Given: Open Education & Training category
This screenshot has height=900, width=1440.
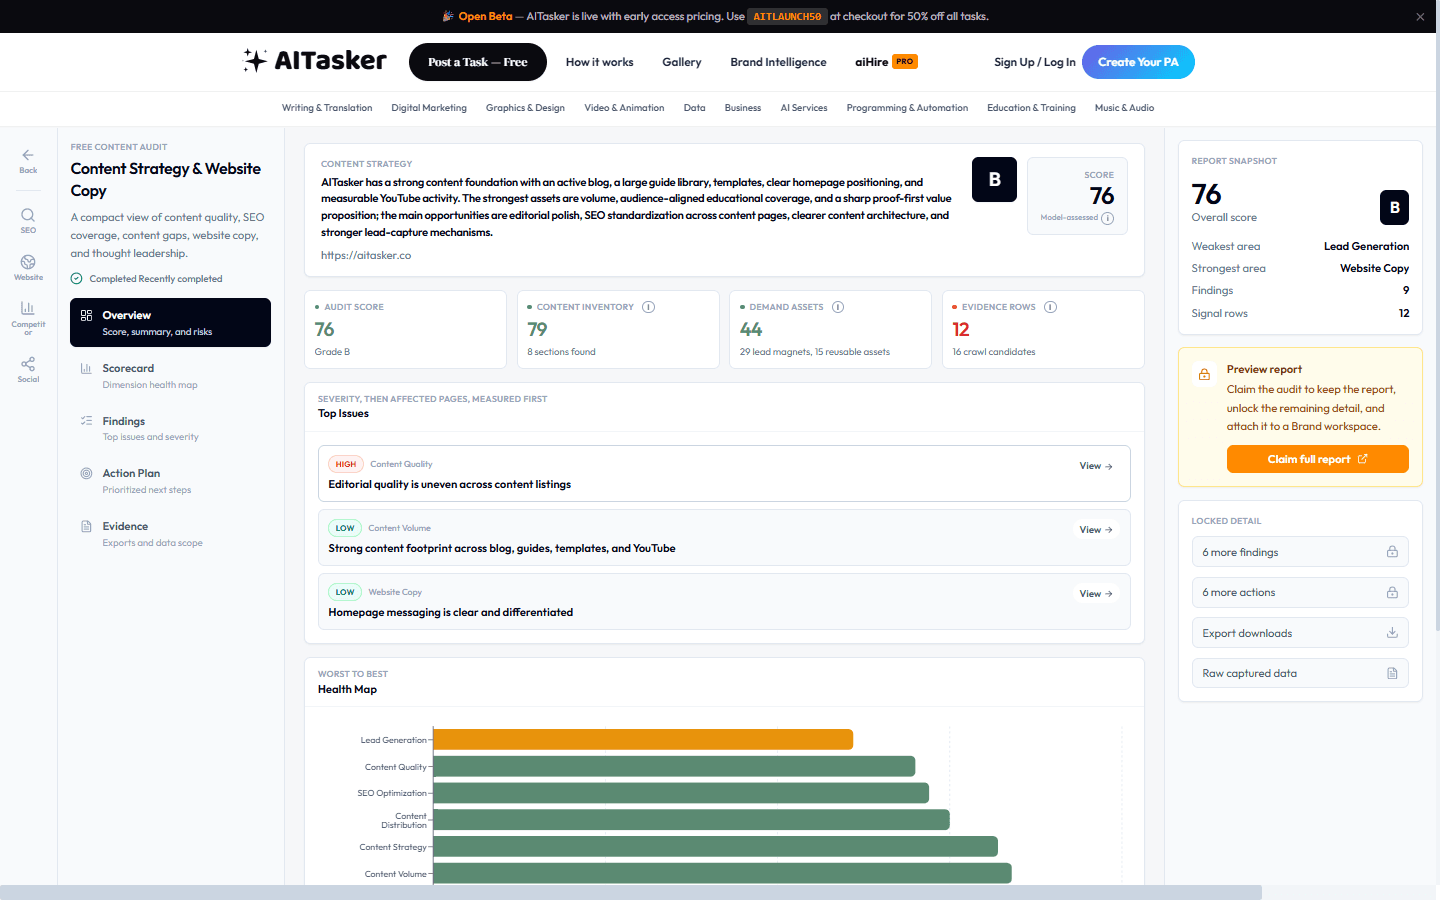Looking at the screenshot, I should tap(1031, 108).
